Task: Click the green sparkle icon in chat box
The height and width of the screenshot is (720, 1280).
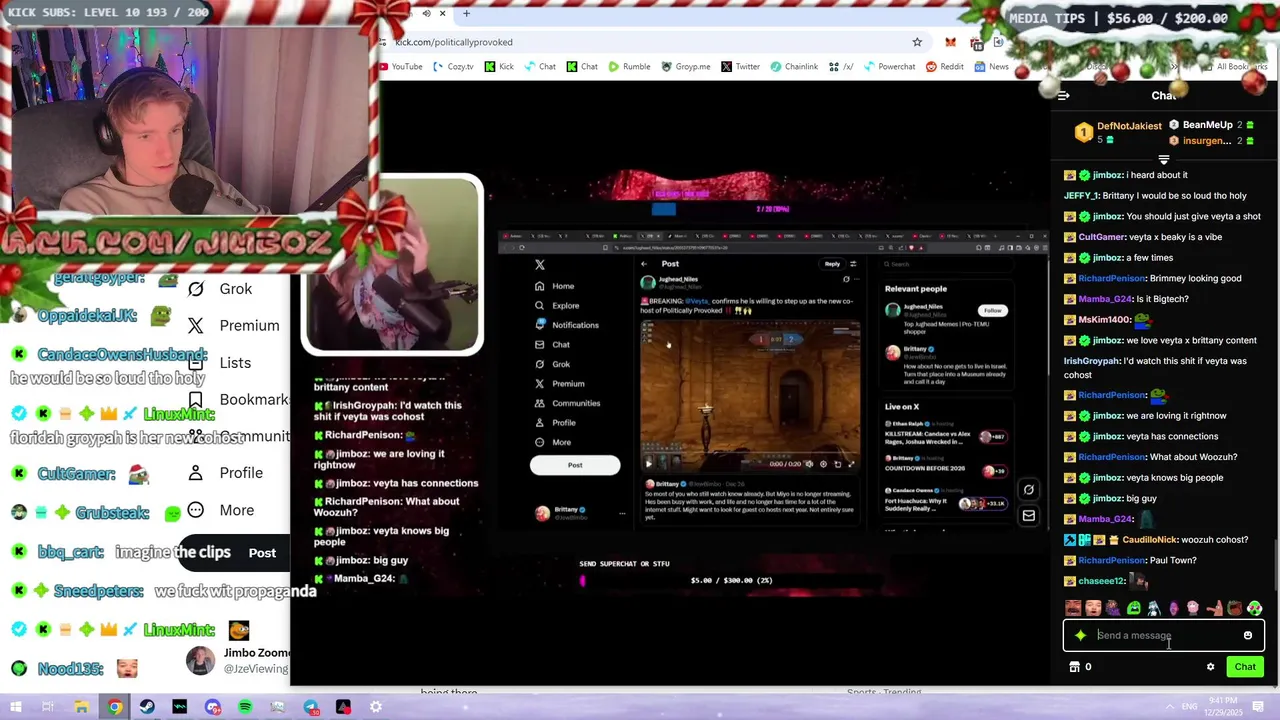Action: (x=1080, y=635)
